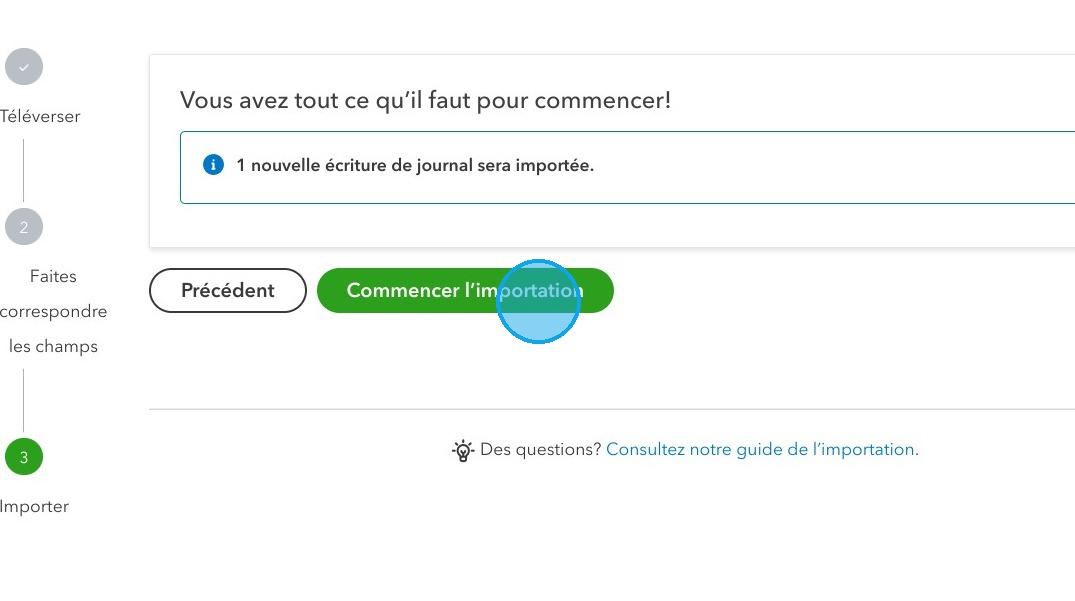
Task: Start import with Commencer l'importation button
Action: pyautogui.click(x=465, y=291)
